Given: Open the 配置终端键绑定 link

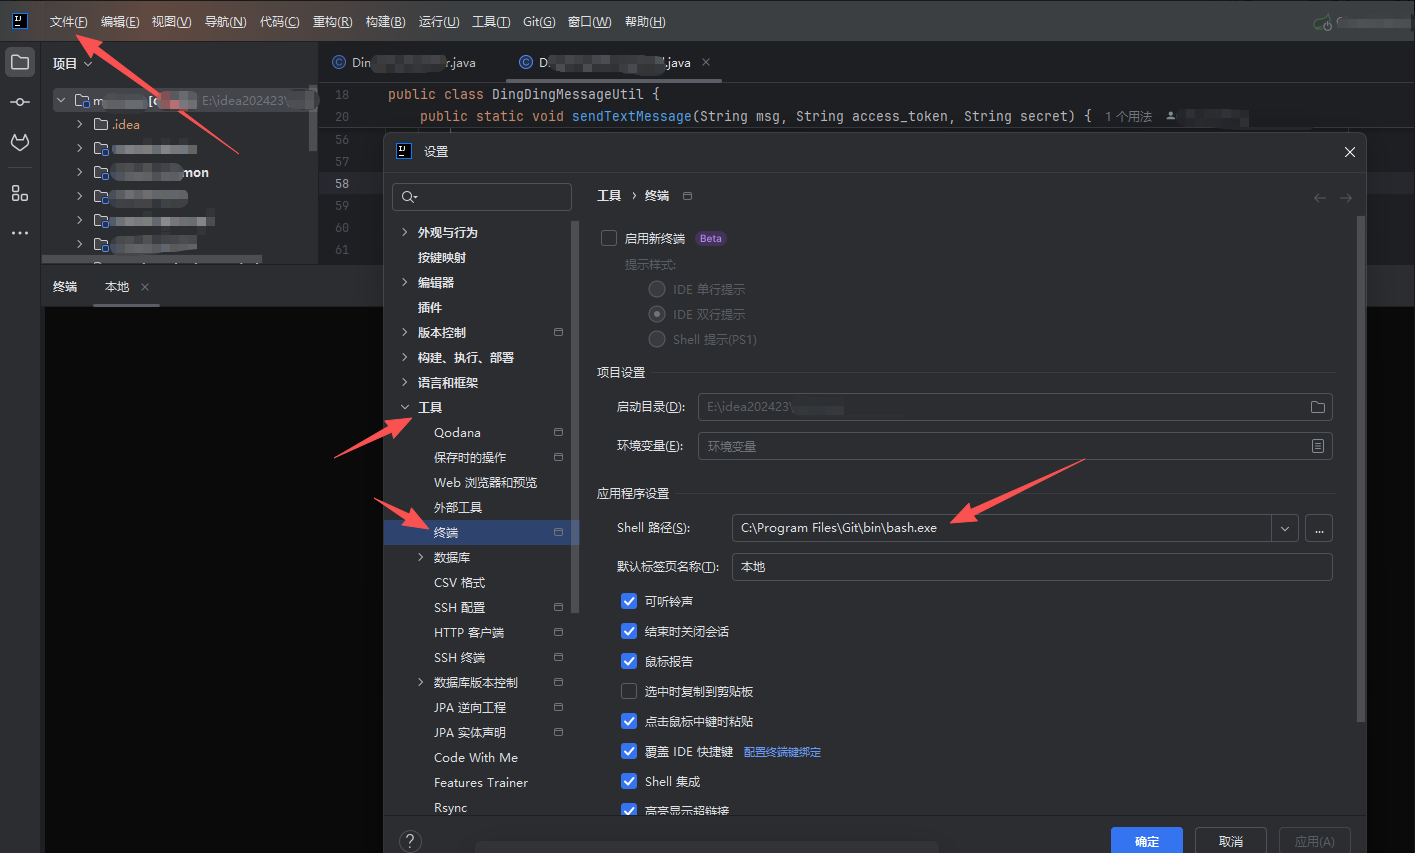Looking at the screenshot, I should [x=782, y=752].
